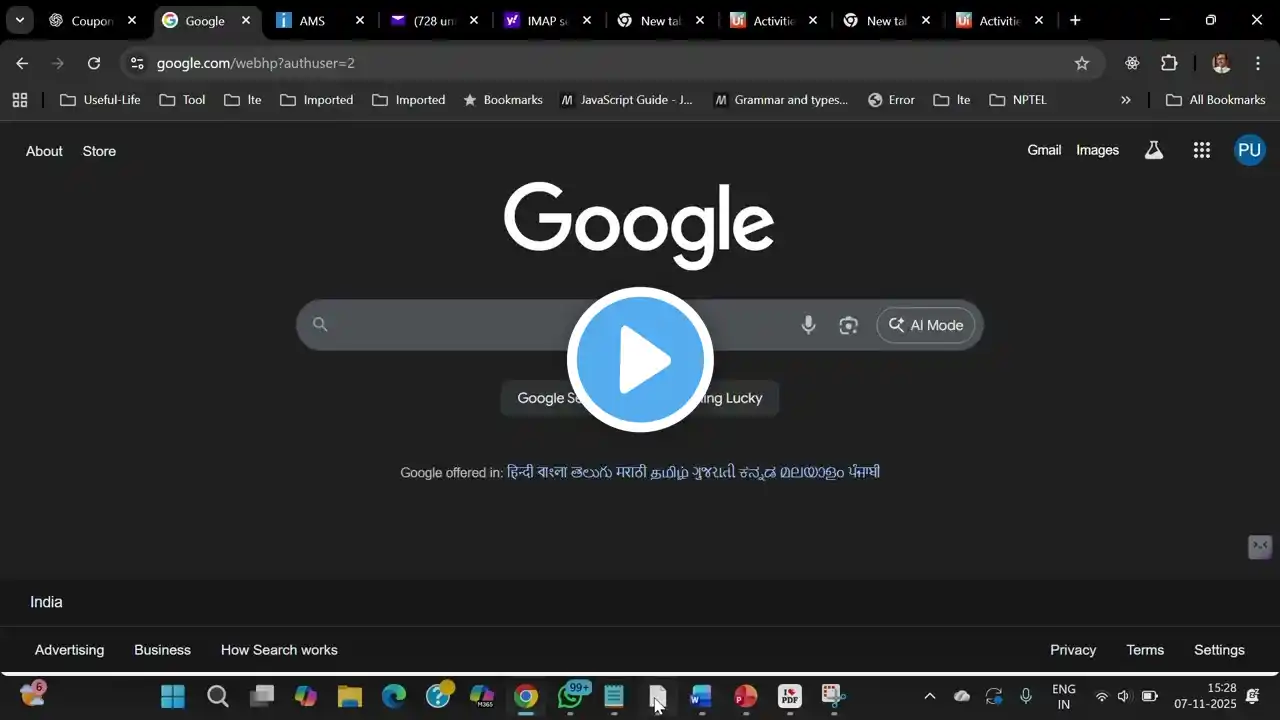Open a new tab with plus button
Screen dimensions: 1280x720
(1075, 20)
